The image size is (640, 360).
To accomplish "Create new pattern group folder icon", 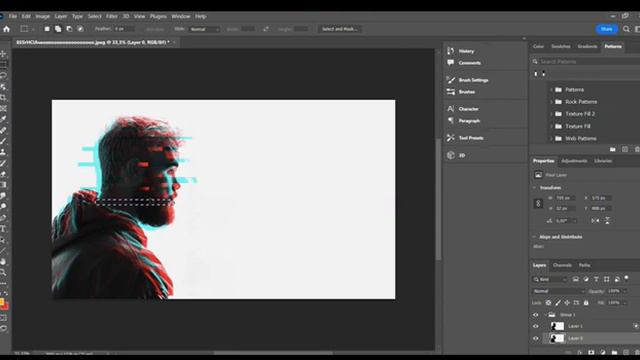I will 613,149.
